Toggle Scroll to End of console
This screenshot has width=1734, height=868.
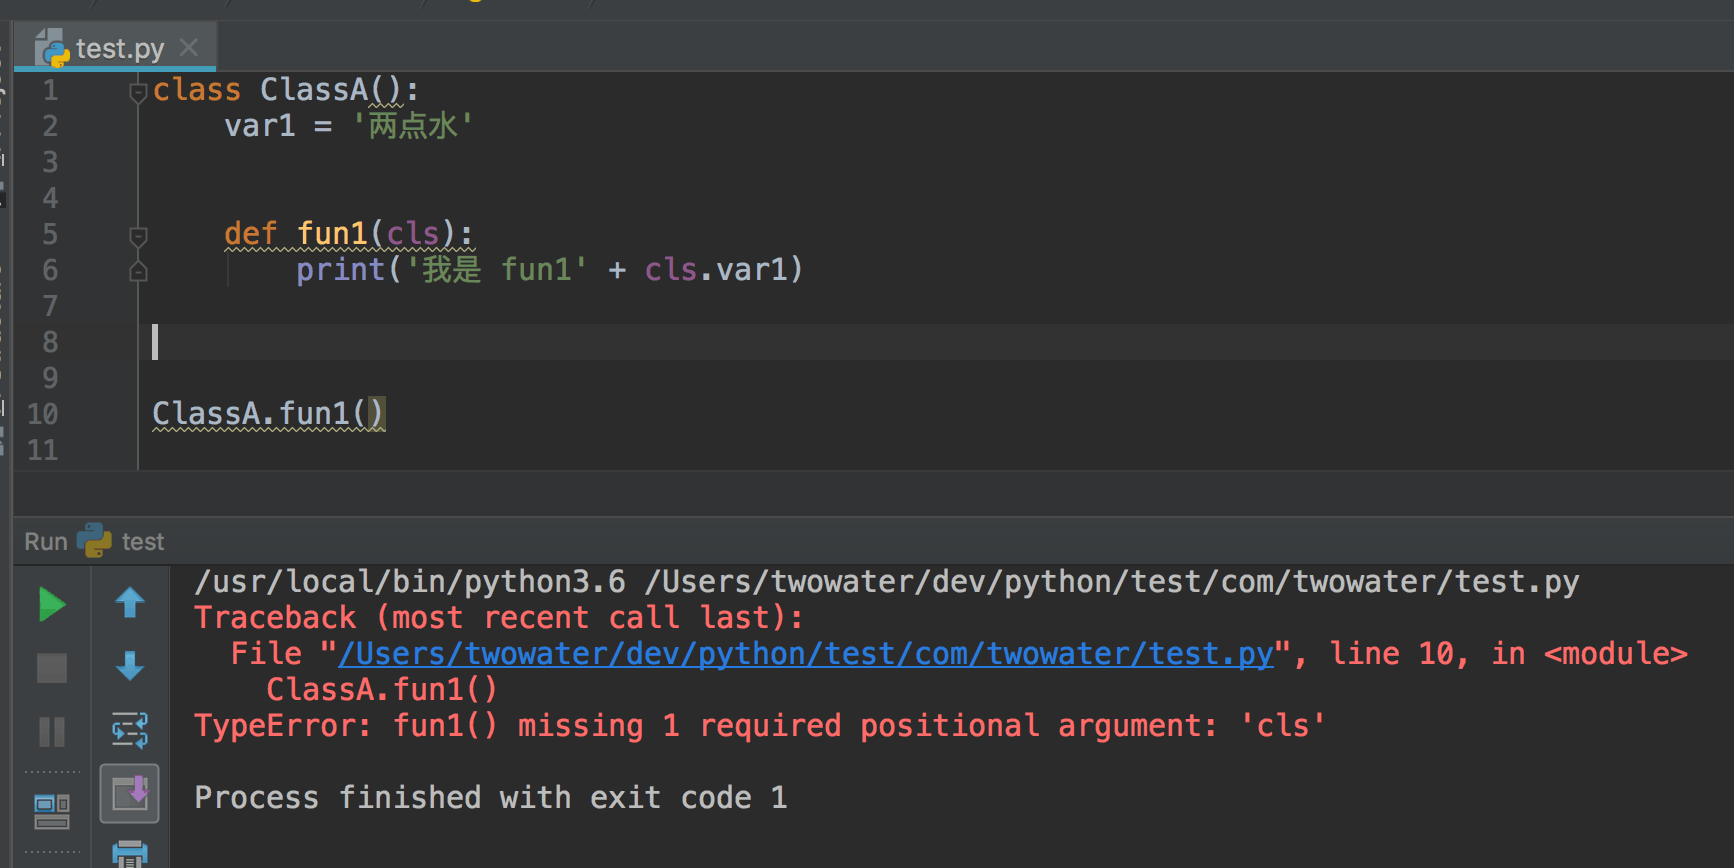(130, 794)
